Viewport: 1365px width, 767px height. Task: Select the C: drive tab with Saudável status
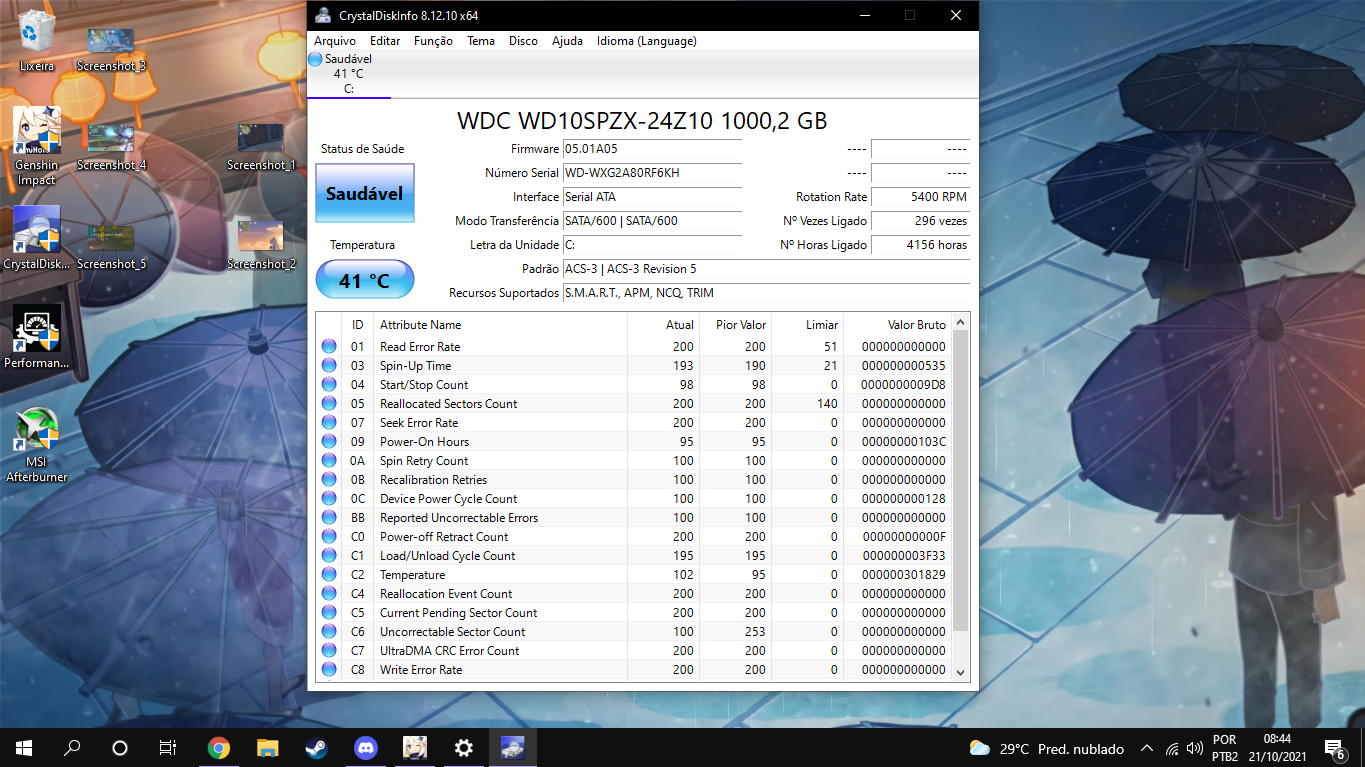tap(348, 74)
